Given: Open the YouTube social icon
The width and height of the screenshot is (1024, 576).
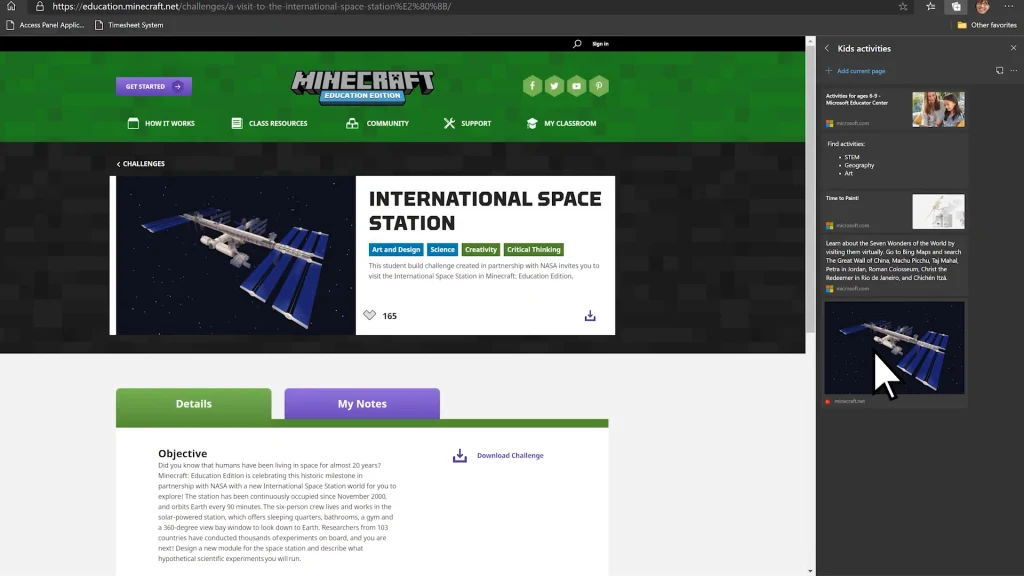Looking at the screenshot, I should click(577, 86).
